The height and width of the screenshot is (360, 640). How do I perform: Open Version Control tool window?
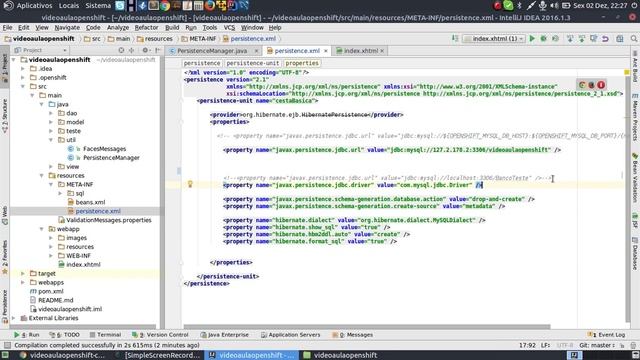coord(160,335)
